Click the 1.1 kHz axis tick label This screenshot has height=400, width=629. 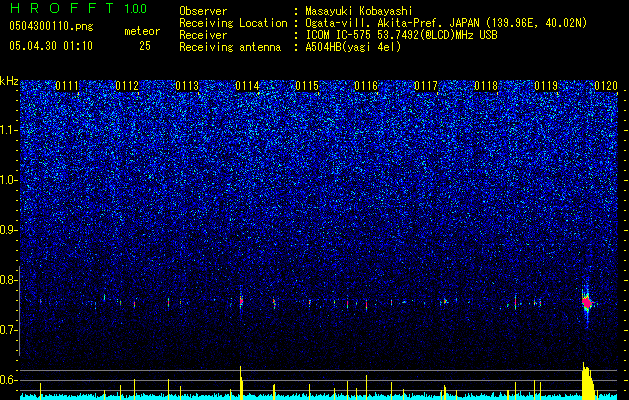[8, 131]
